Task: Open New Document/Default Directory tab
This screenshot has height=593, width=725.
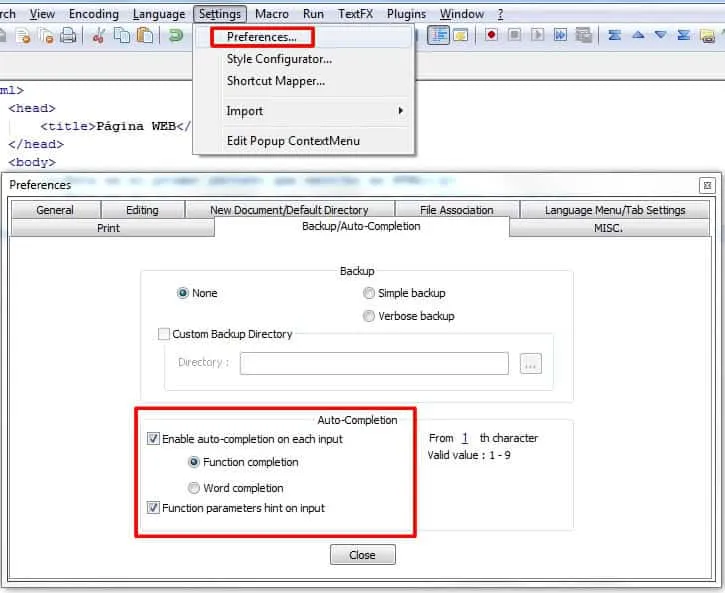Action: (289, 210)
